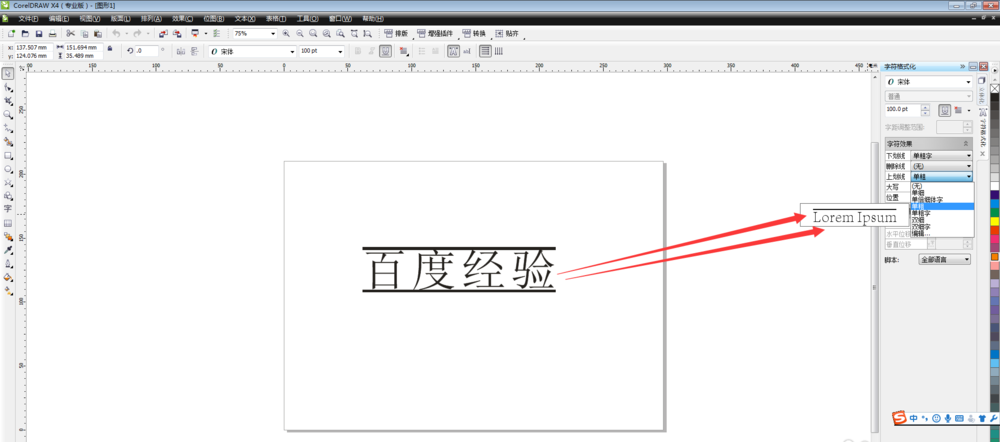This screenshot has height=442, width=1000.
Task: Click the New document icon
Action: 11,33
